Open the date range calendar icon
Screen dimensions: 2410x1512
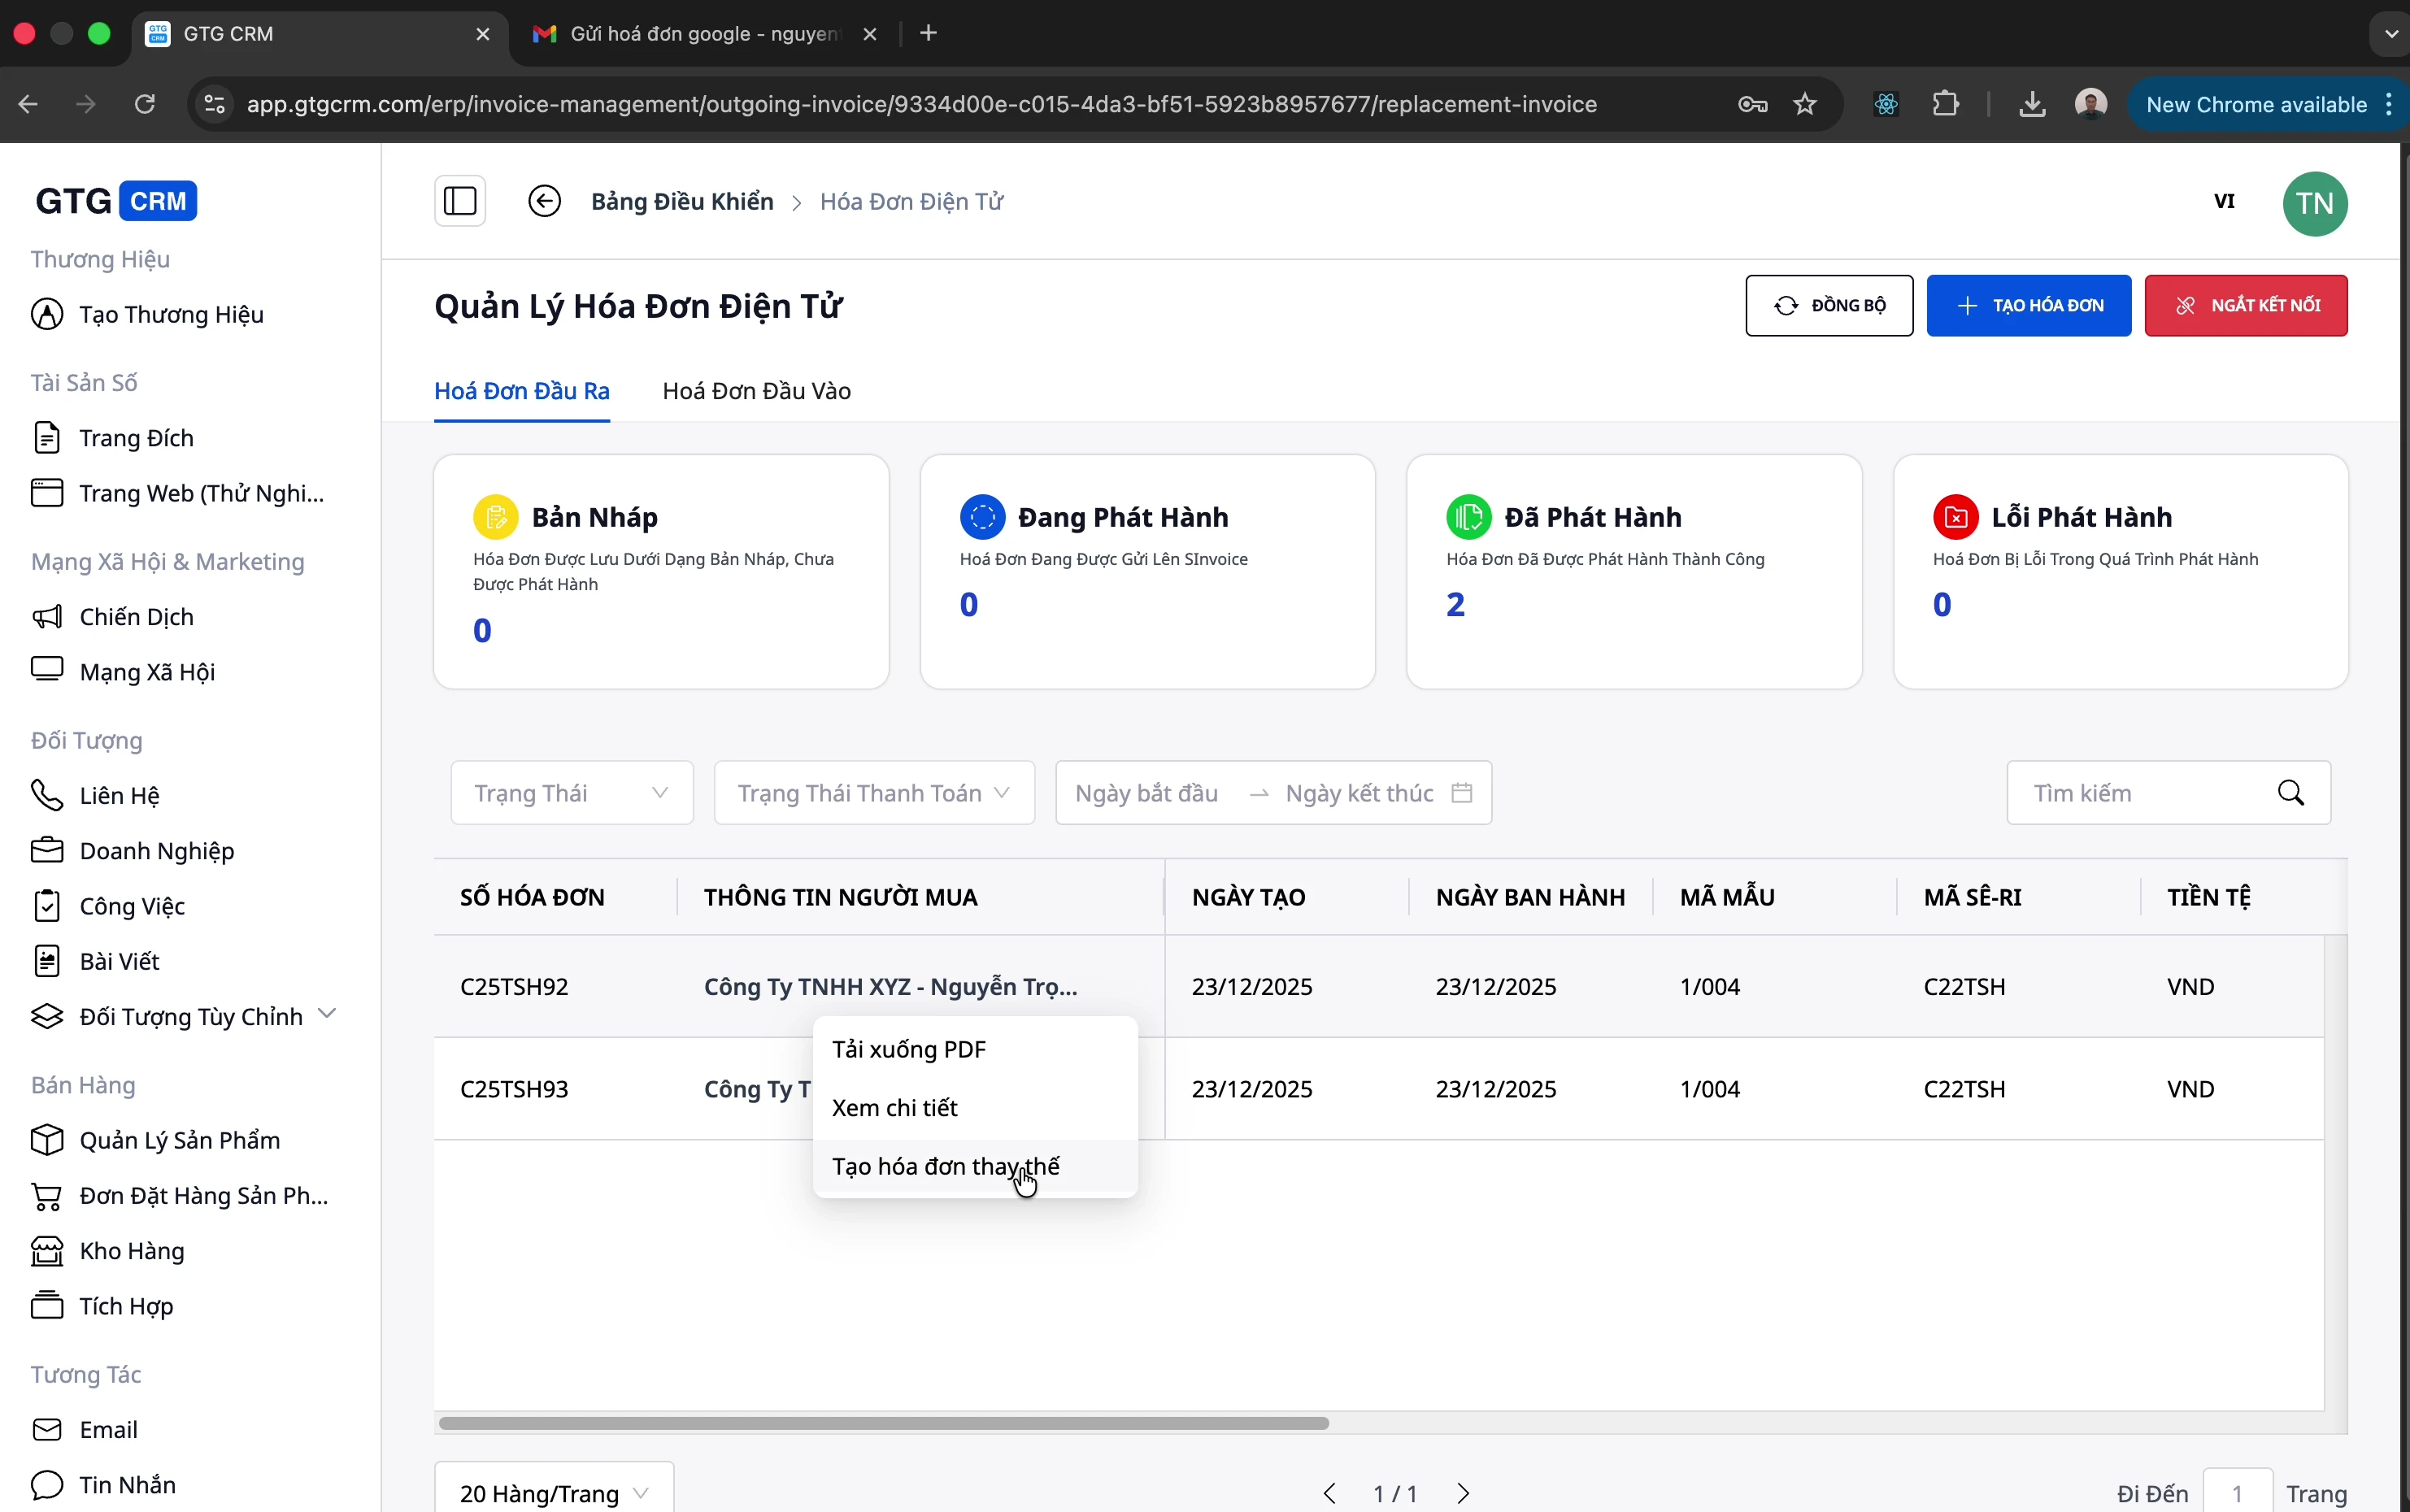tap(1462, 793)
